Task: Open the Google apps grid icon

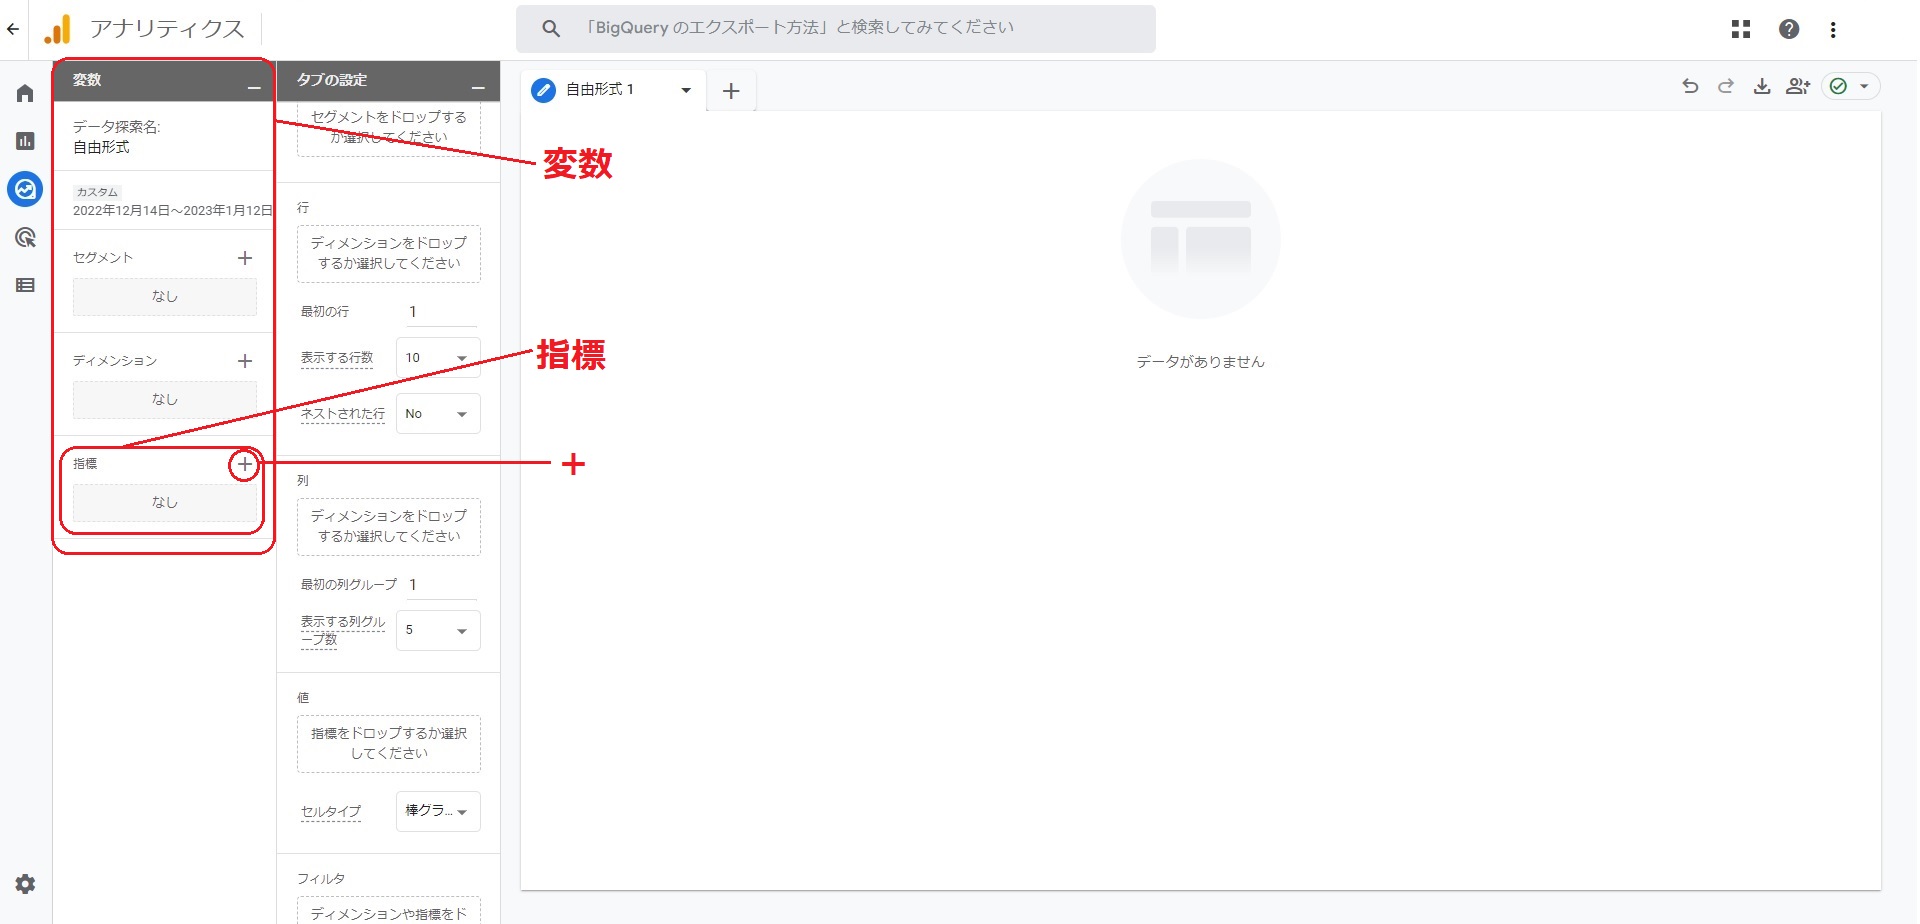Action: pyautogui.click(x=1741, y=29)
